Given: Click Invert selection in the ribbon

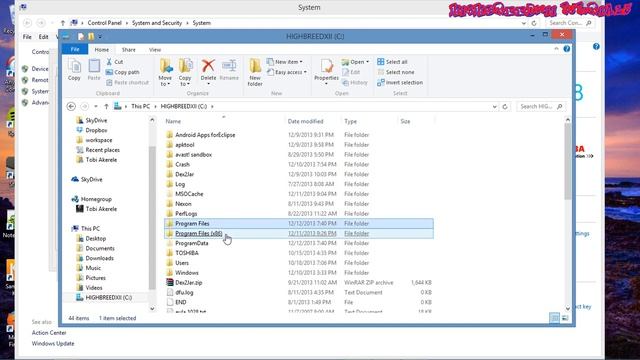Looking at the screenshot, I should click(x=400, y=82).
